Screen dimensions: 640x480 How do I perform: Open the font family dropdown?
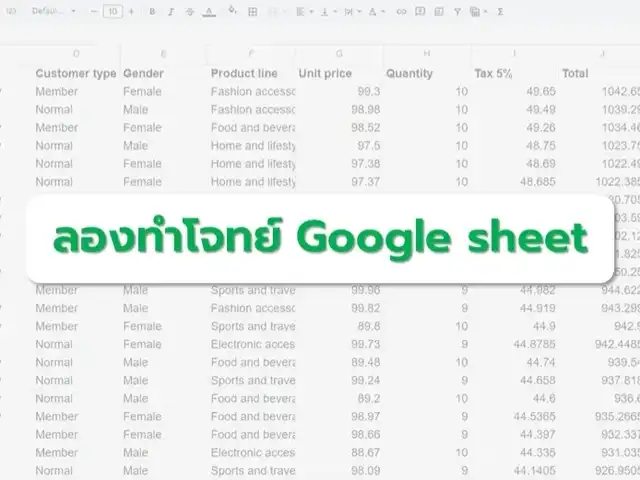click(x=54, y=12)
